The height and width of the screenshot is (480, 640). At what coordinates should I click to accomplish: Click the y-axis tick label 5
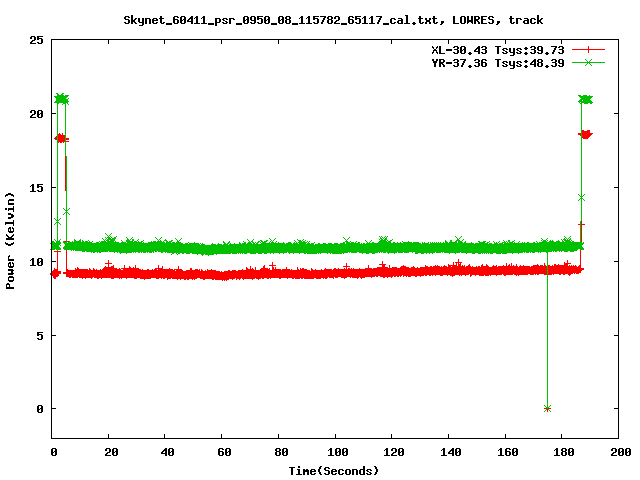click(40, 336)
